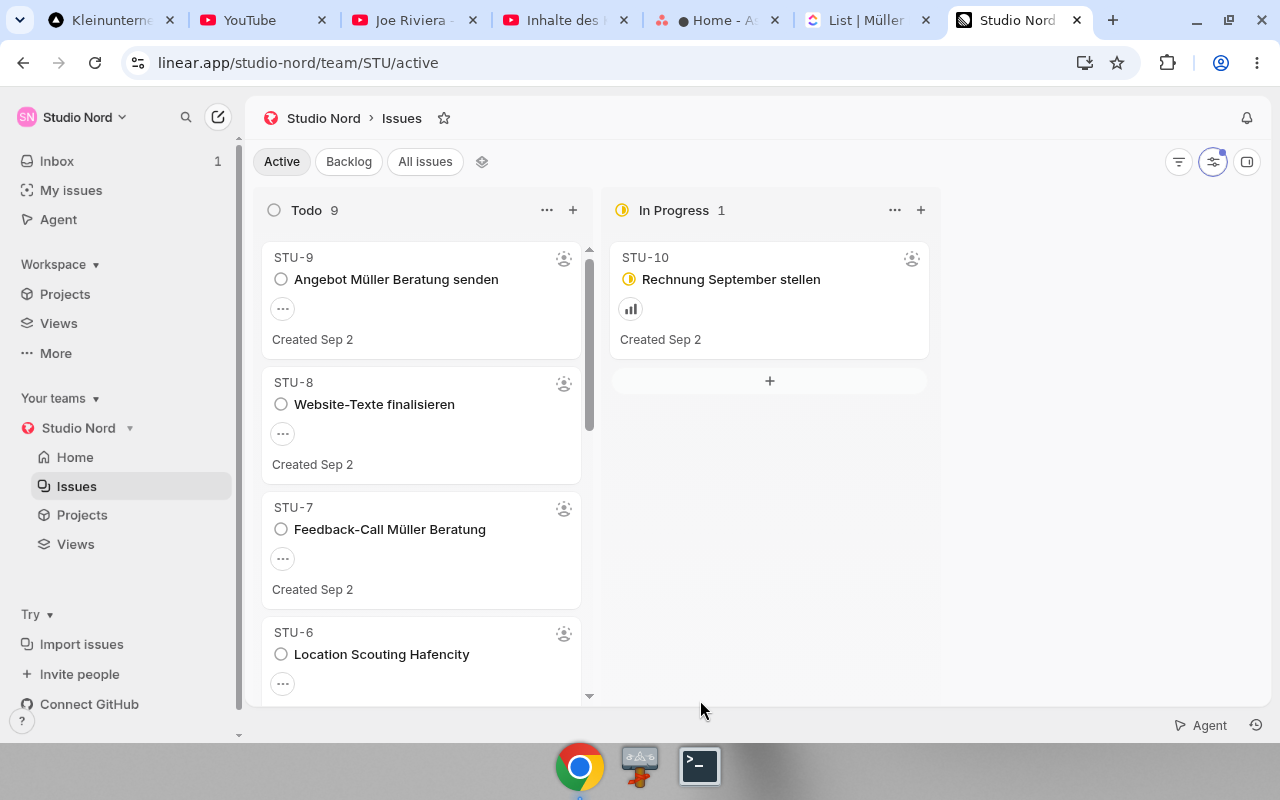
Task: Click the address bar URL field
Action: pos(600,62)
